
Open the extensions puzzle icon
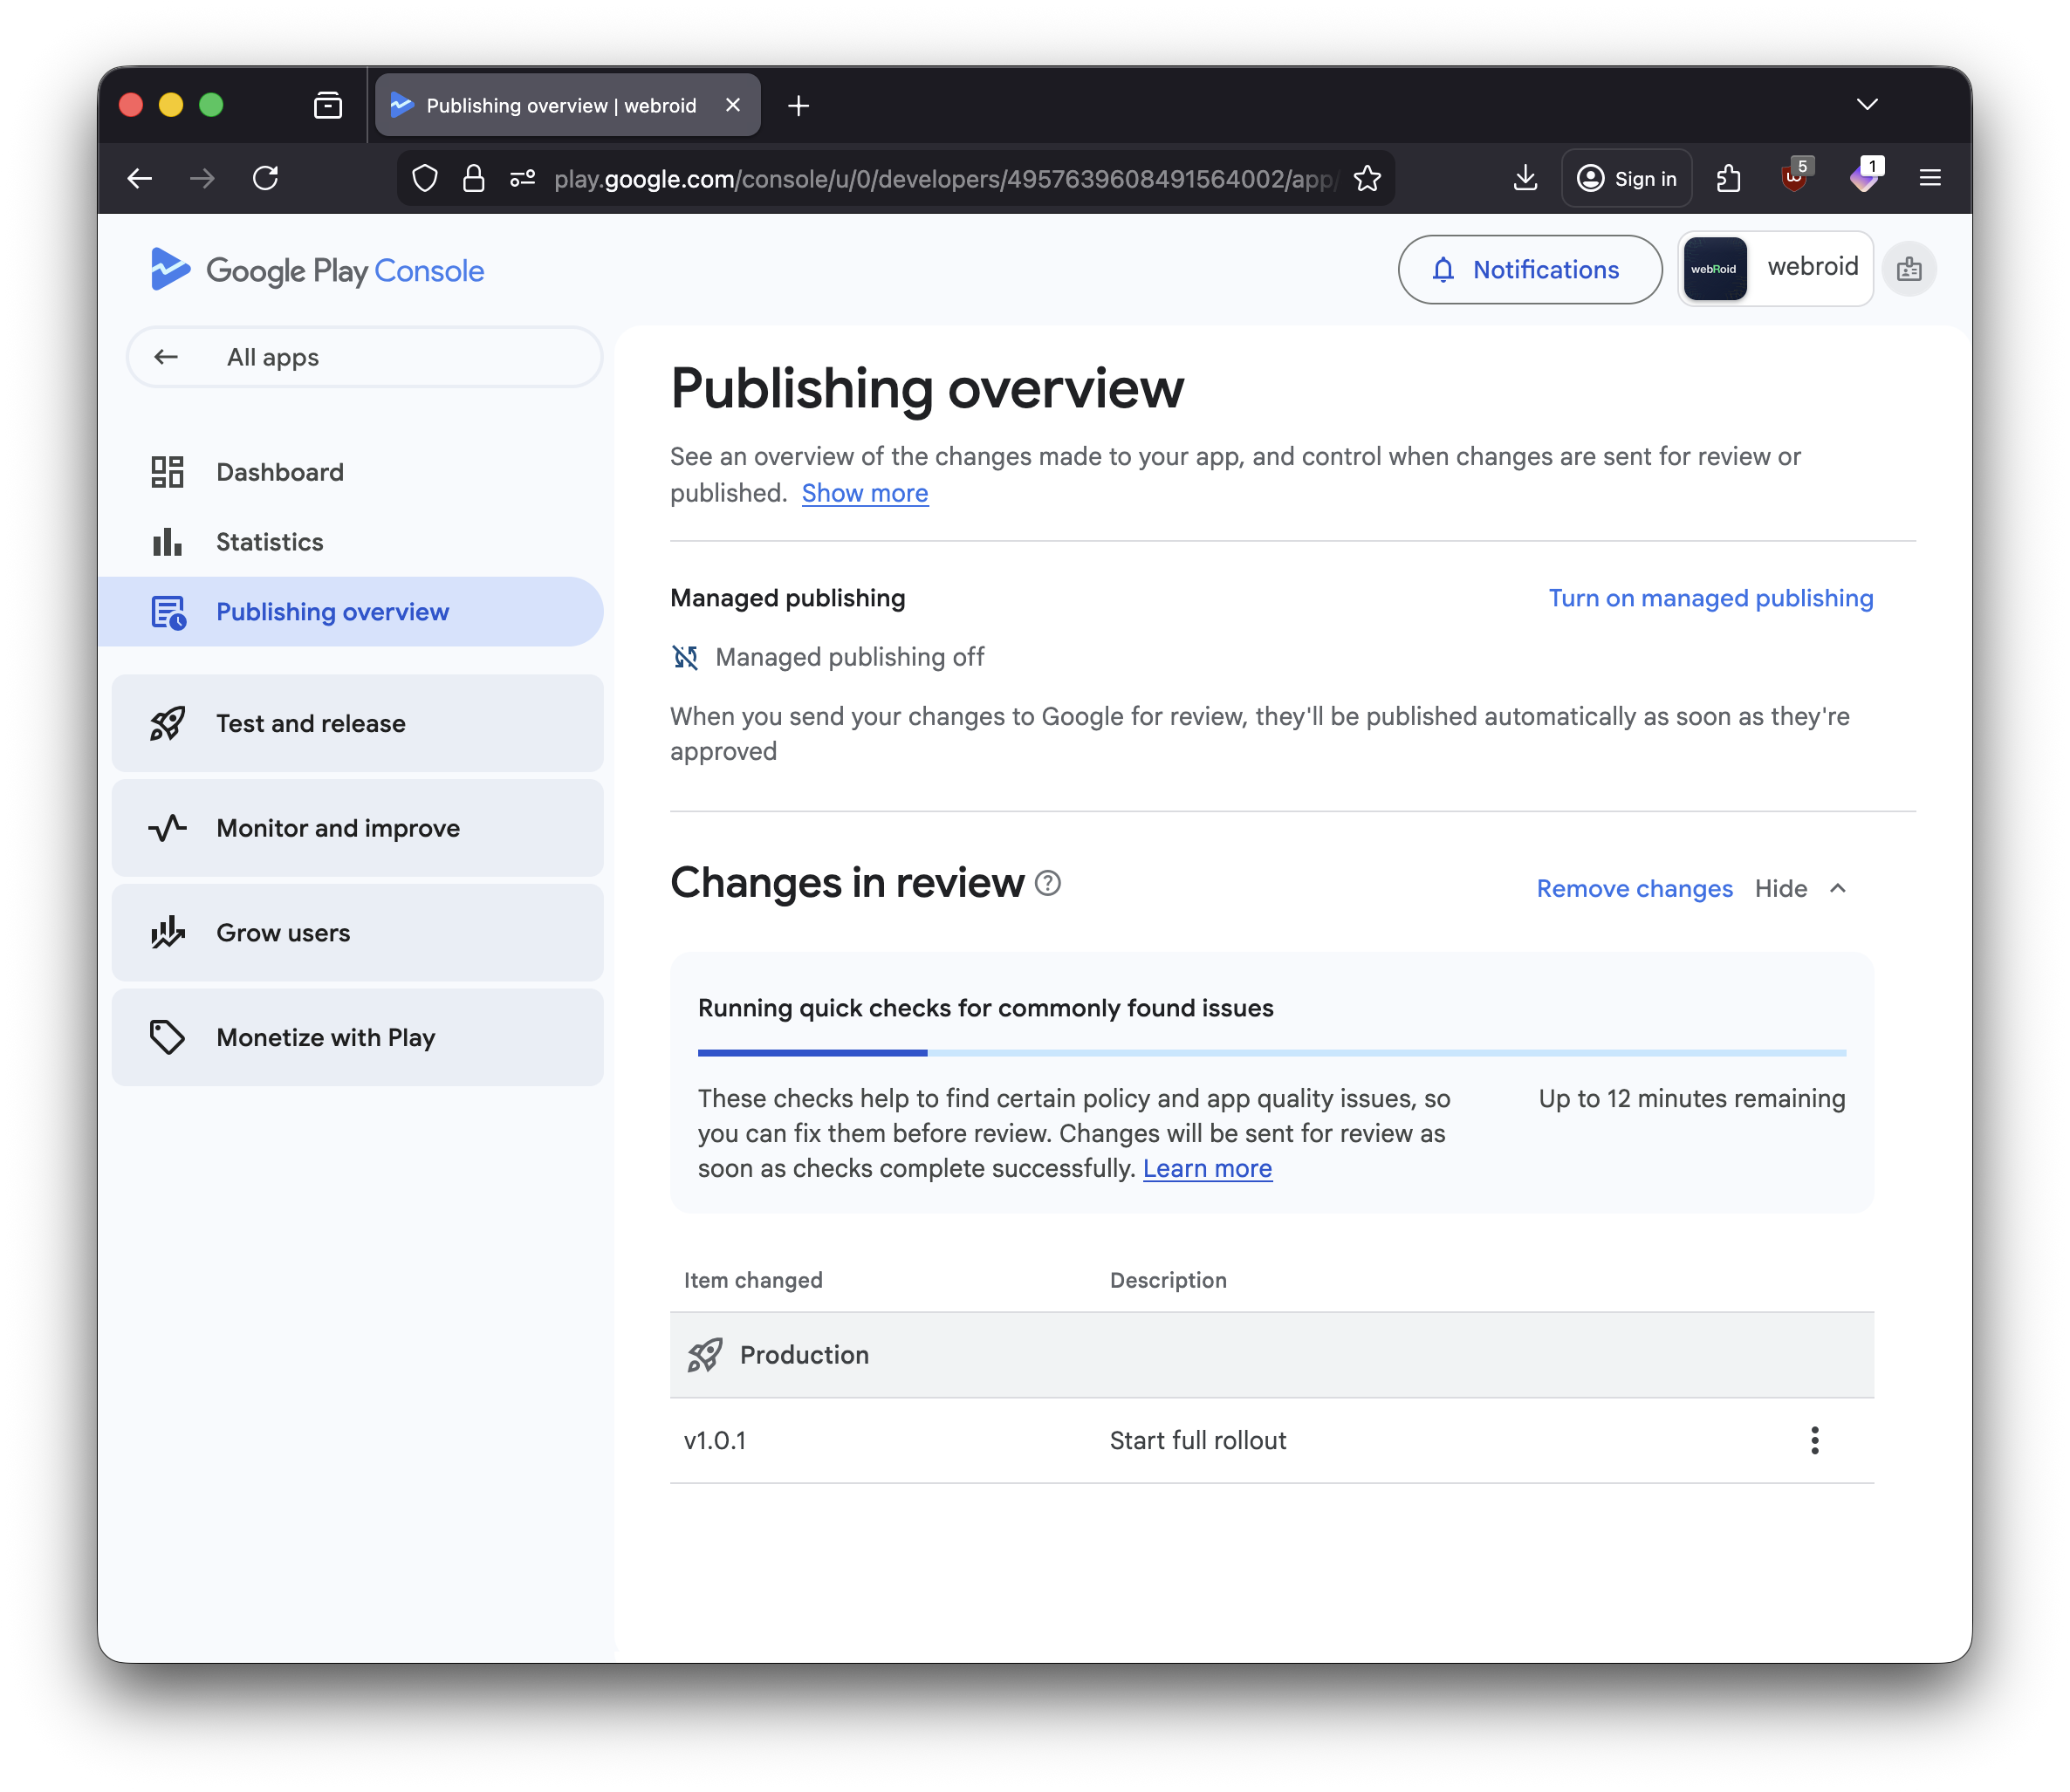click(x=1728, y=178)
